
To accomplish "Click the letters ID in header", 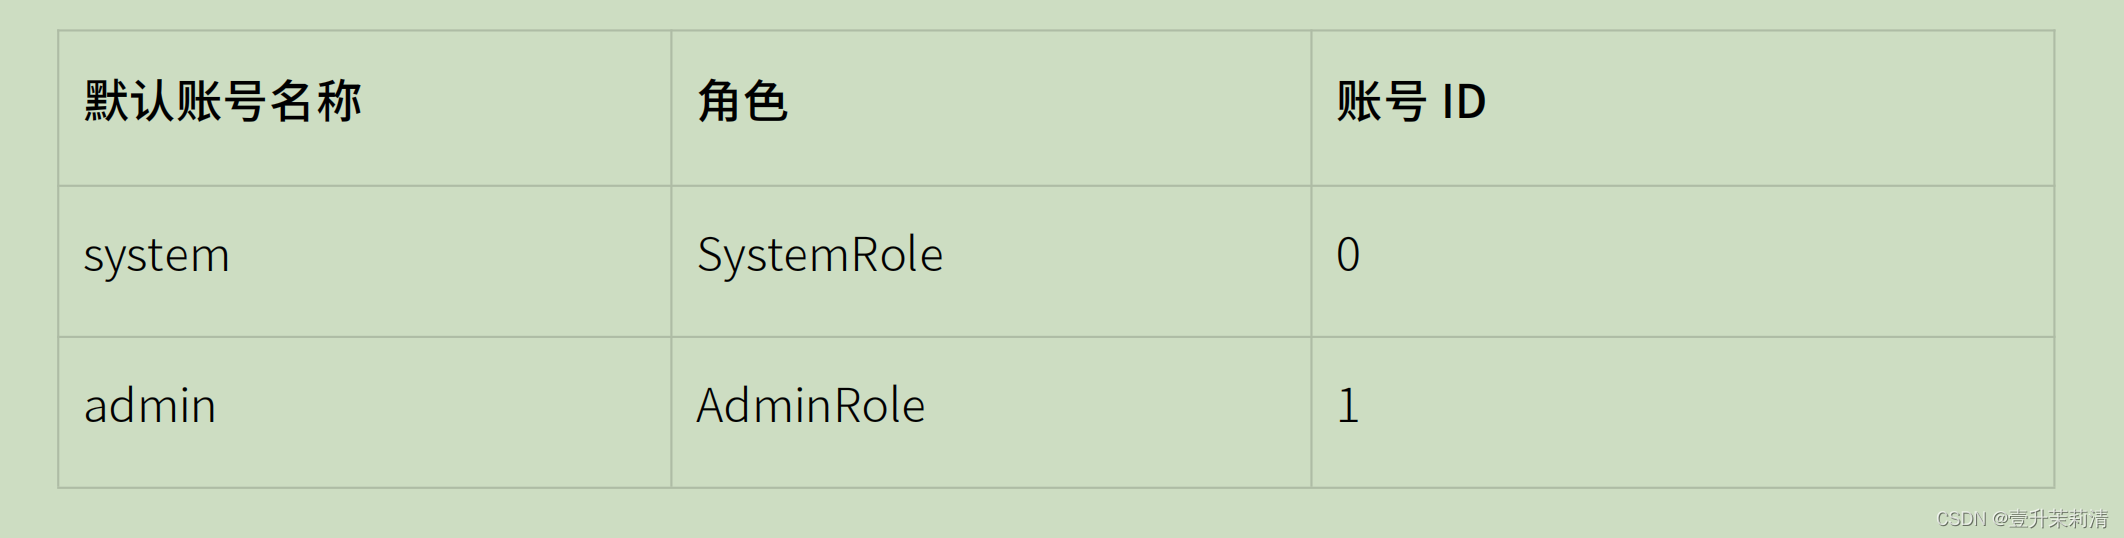I will (1463, 102).
